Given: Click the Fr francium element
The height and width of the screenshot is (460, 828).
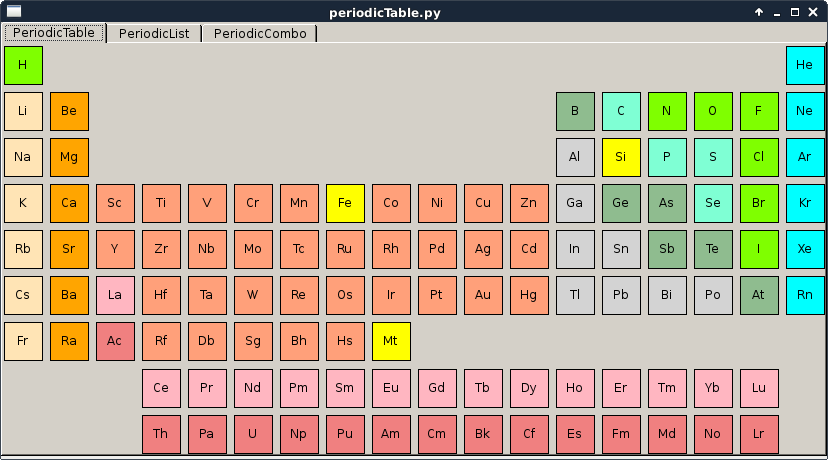Looking at the screenshot, I should pos(23,341).
